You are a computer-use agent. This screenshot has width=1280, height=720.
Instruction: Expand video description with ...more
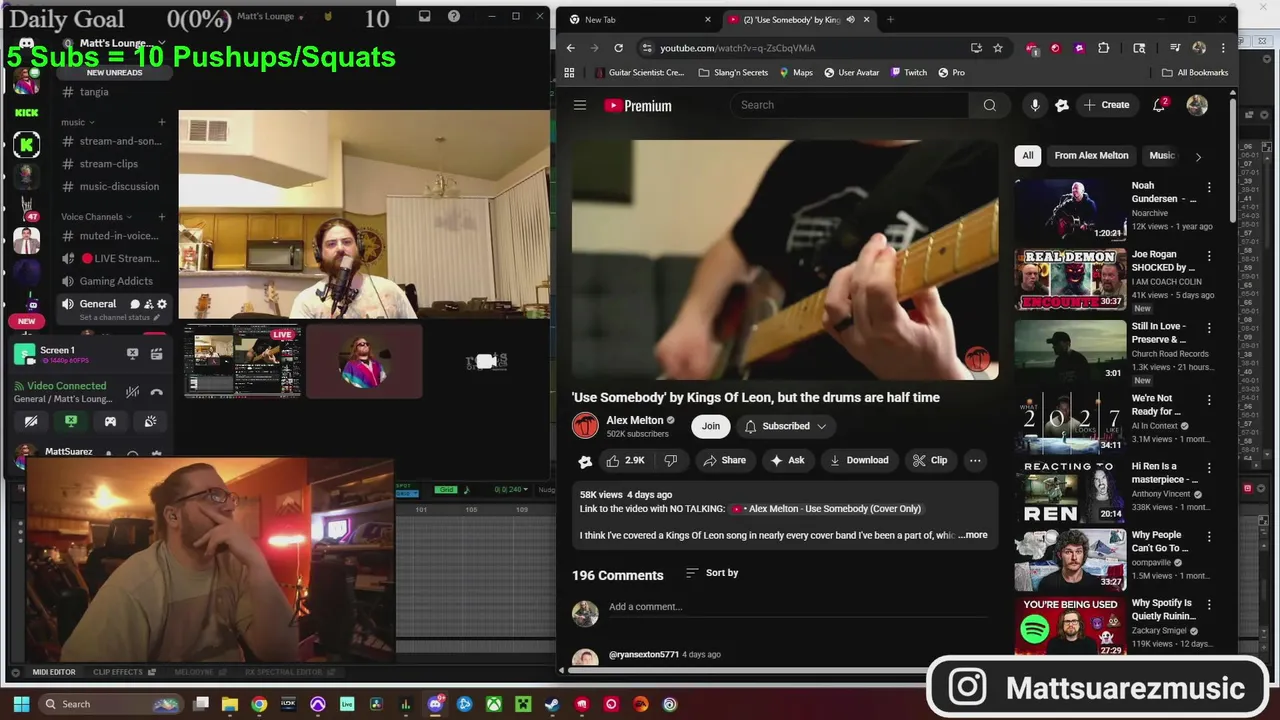tap(973, 535)
